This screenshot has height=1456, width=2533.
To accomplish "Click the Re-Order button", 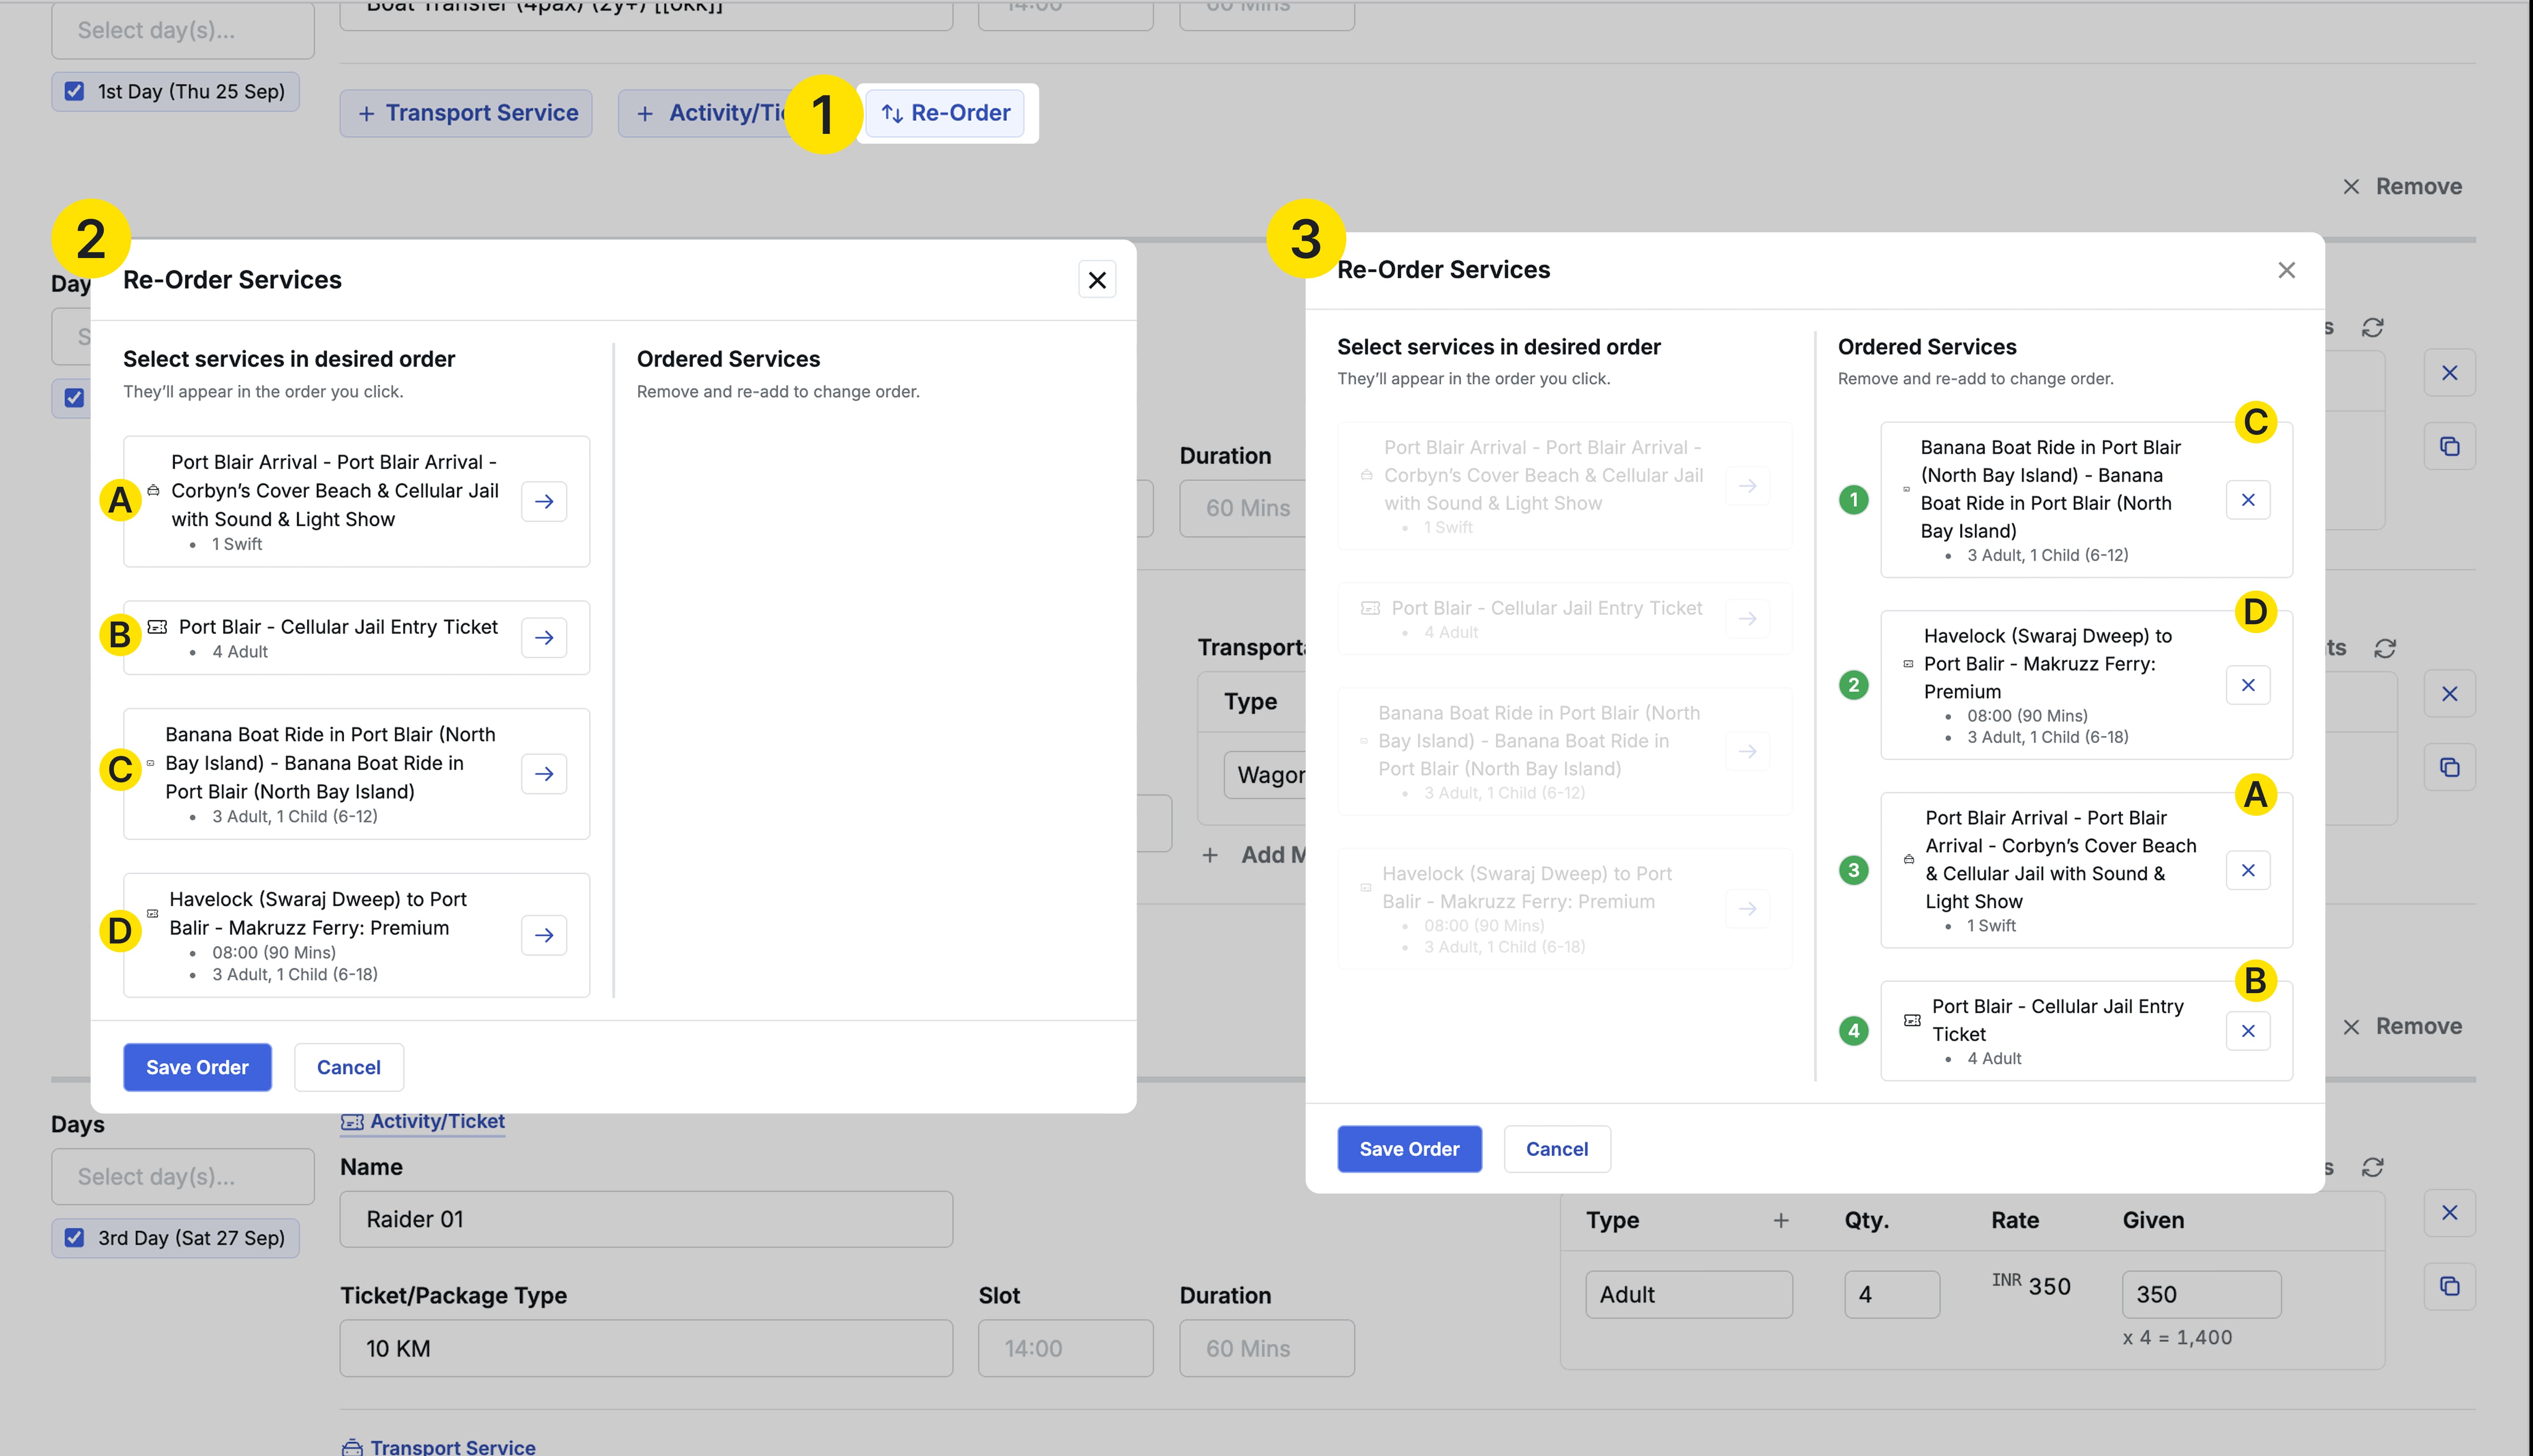I will (x=945, y=113).
